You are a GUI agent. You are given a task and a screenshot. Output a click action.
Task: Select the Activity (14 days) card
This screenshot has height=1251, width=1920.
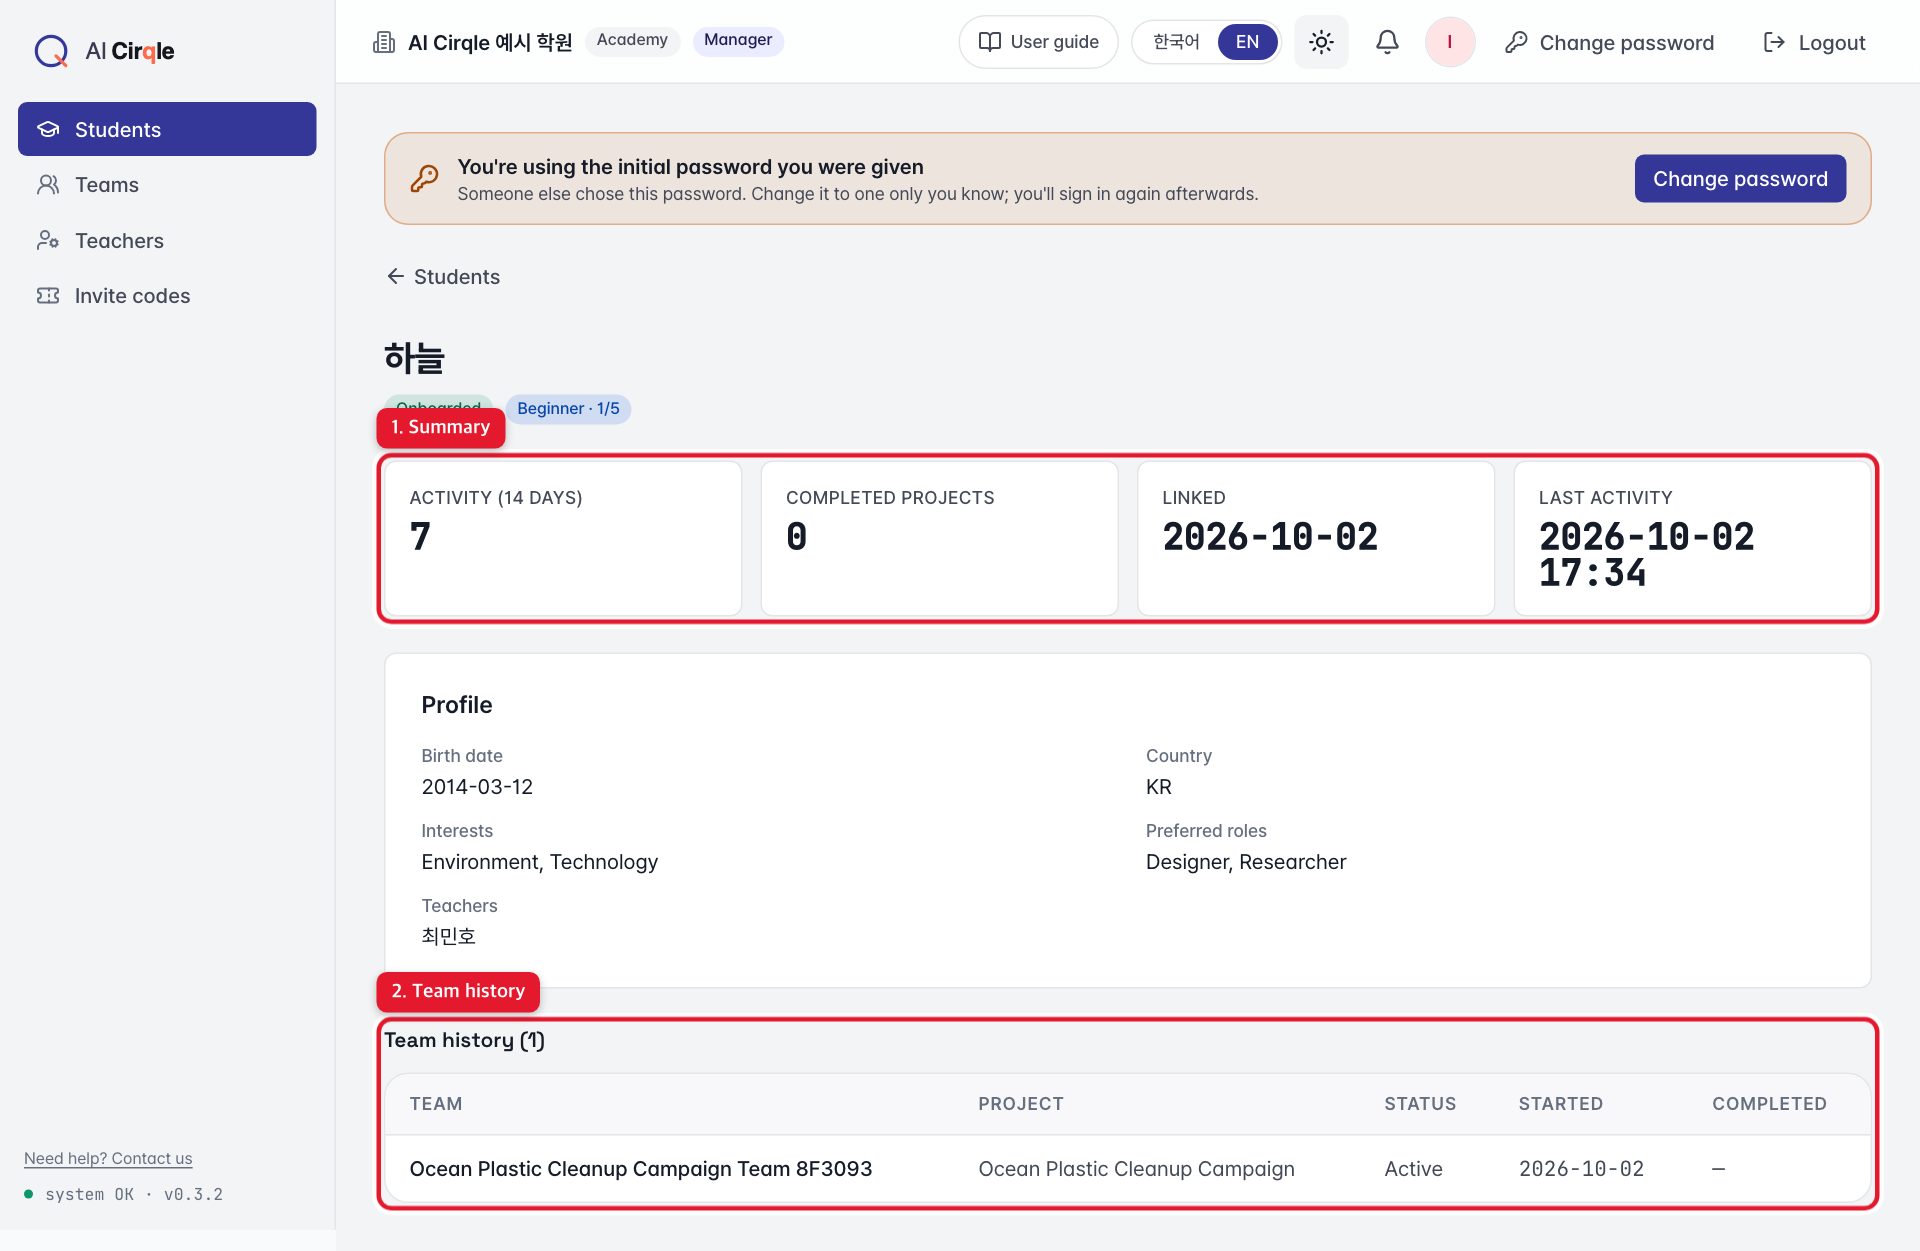tap(563, 538)
